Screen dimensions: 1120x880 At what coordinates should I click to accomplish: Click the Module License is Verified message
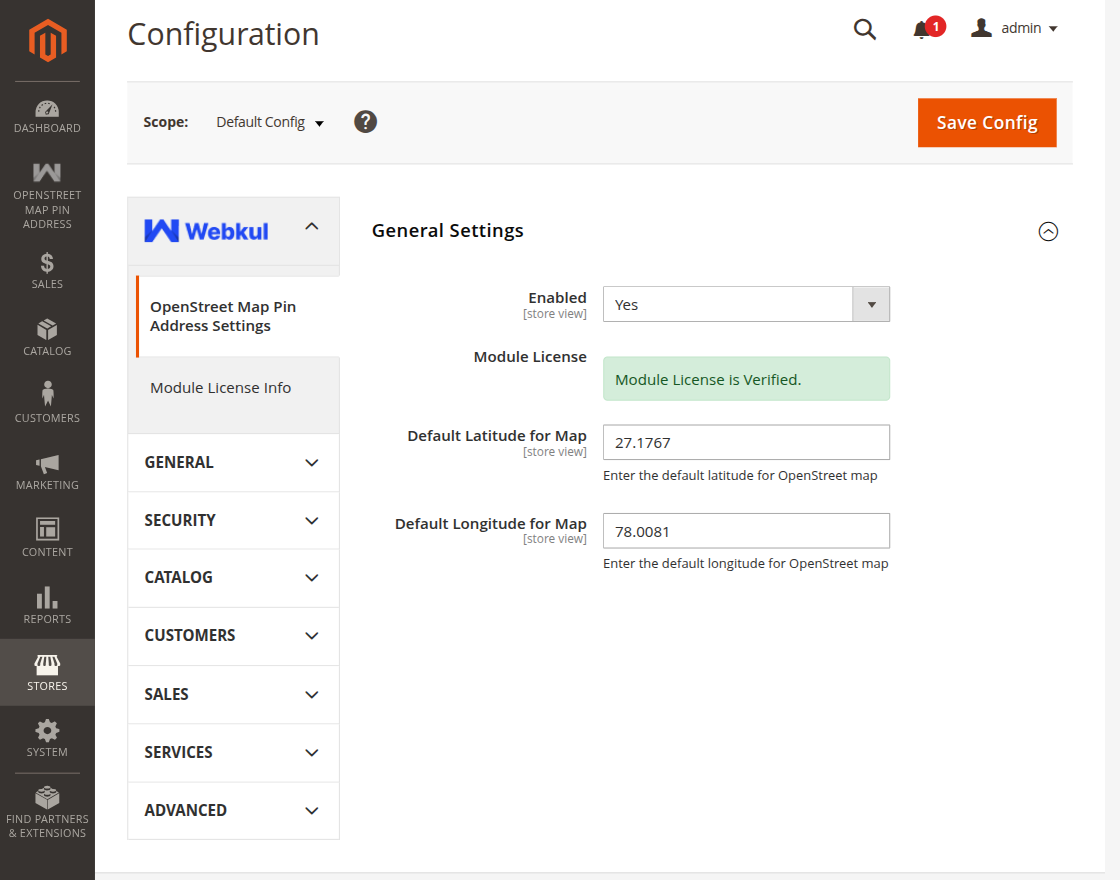click(x=746, y=379)
